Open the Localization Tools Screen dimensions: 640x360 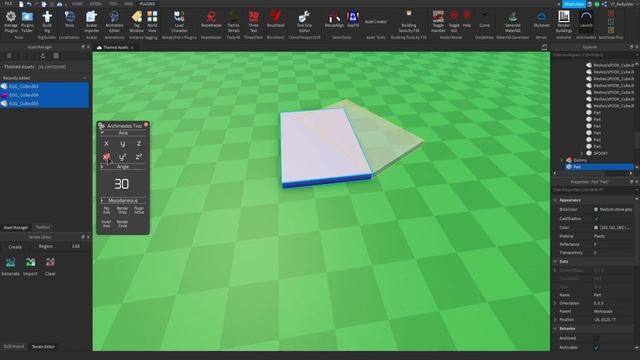pos(69,20)
